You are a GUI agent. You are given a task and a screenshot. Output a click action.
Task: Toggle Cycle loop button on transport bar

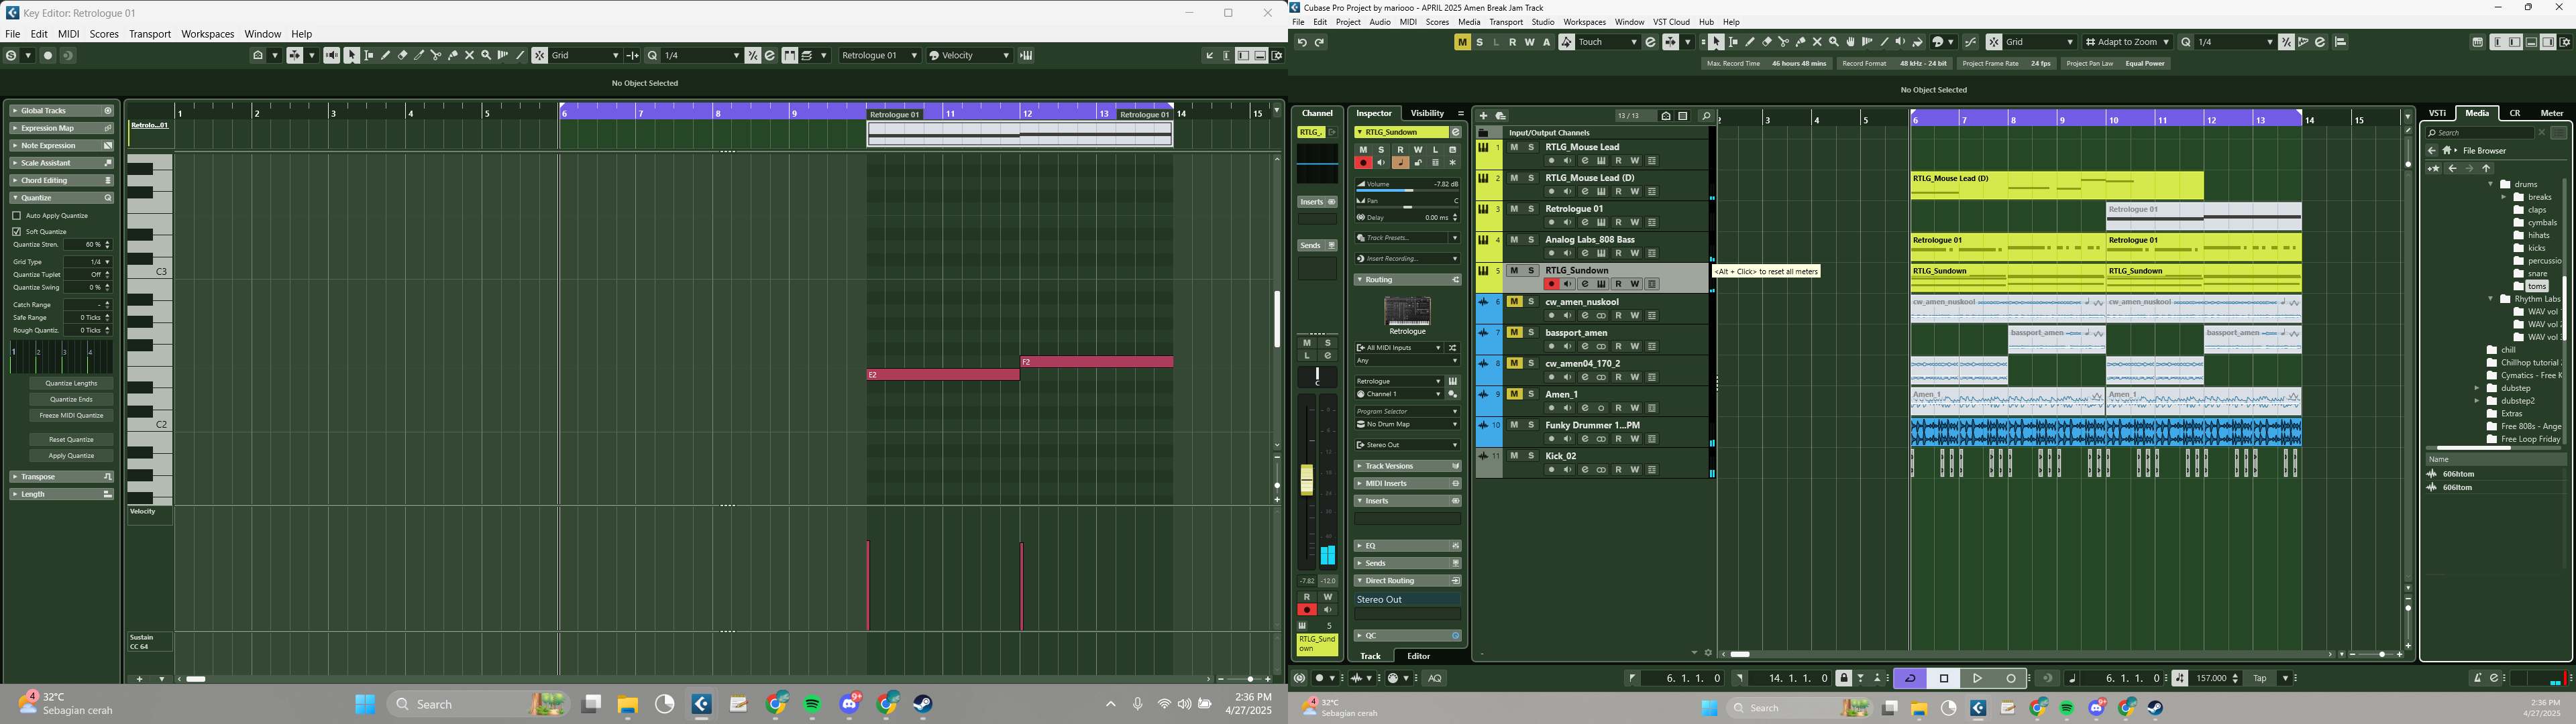(1910, 678)
